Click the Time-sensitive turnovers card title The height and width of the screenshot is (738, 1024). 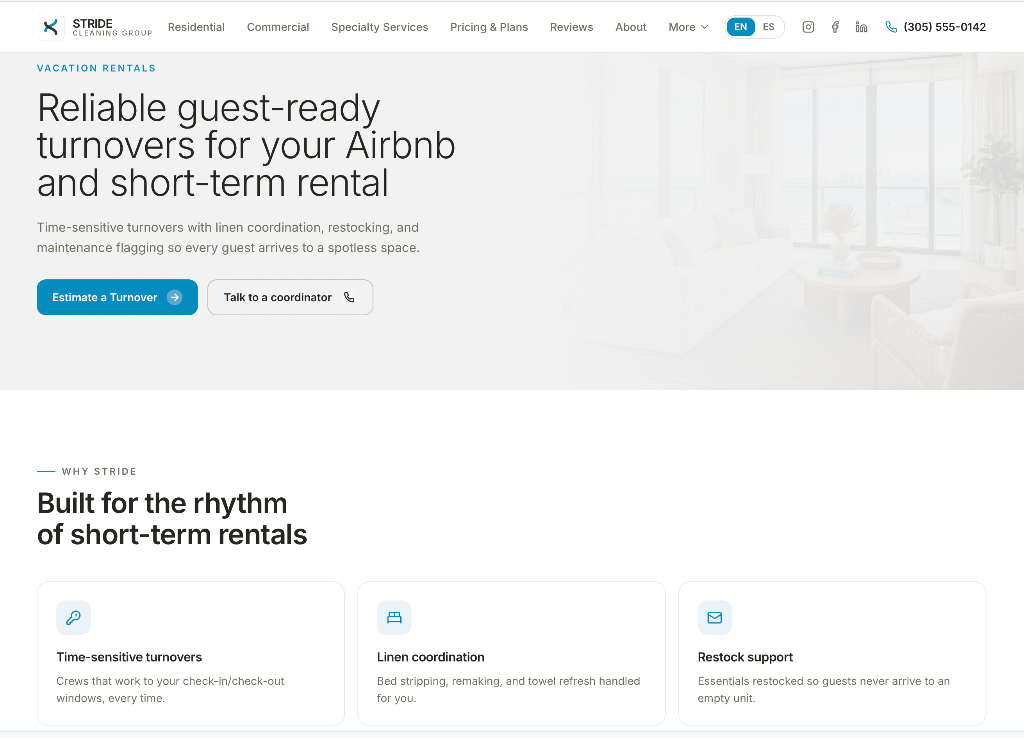[129, 657]
